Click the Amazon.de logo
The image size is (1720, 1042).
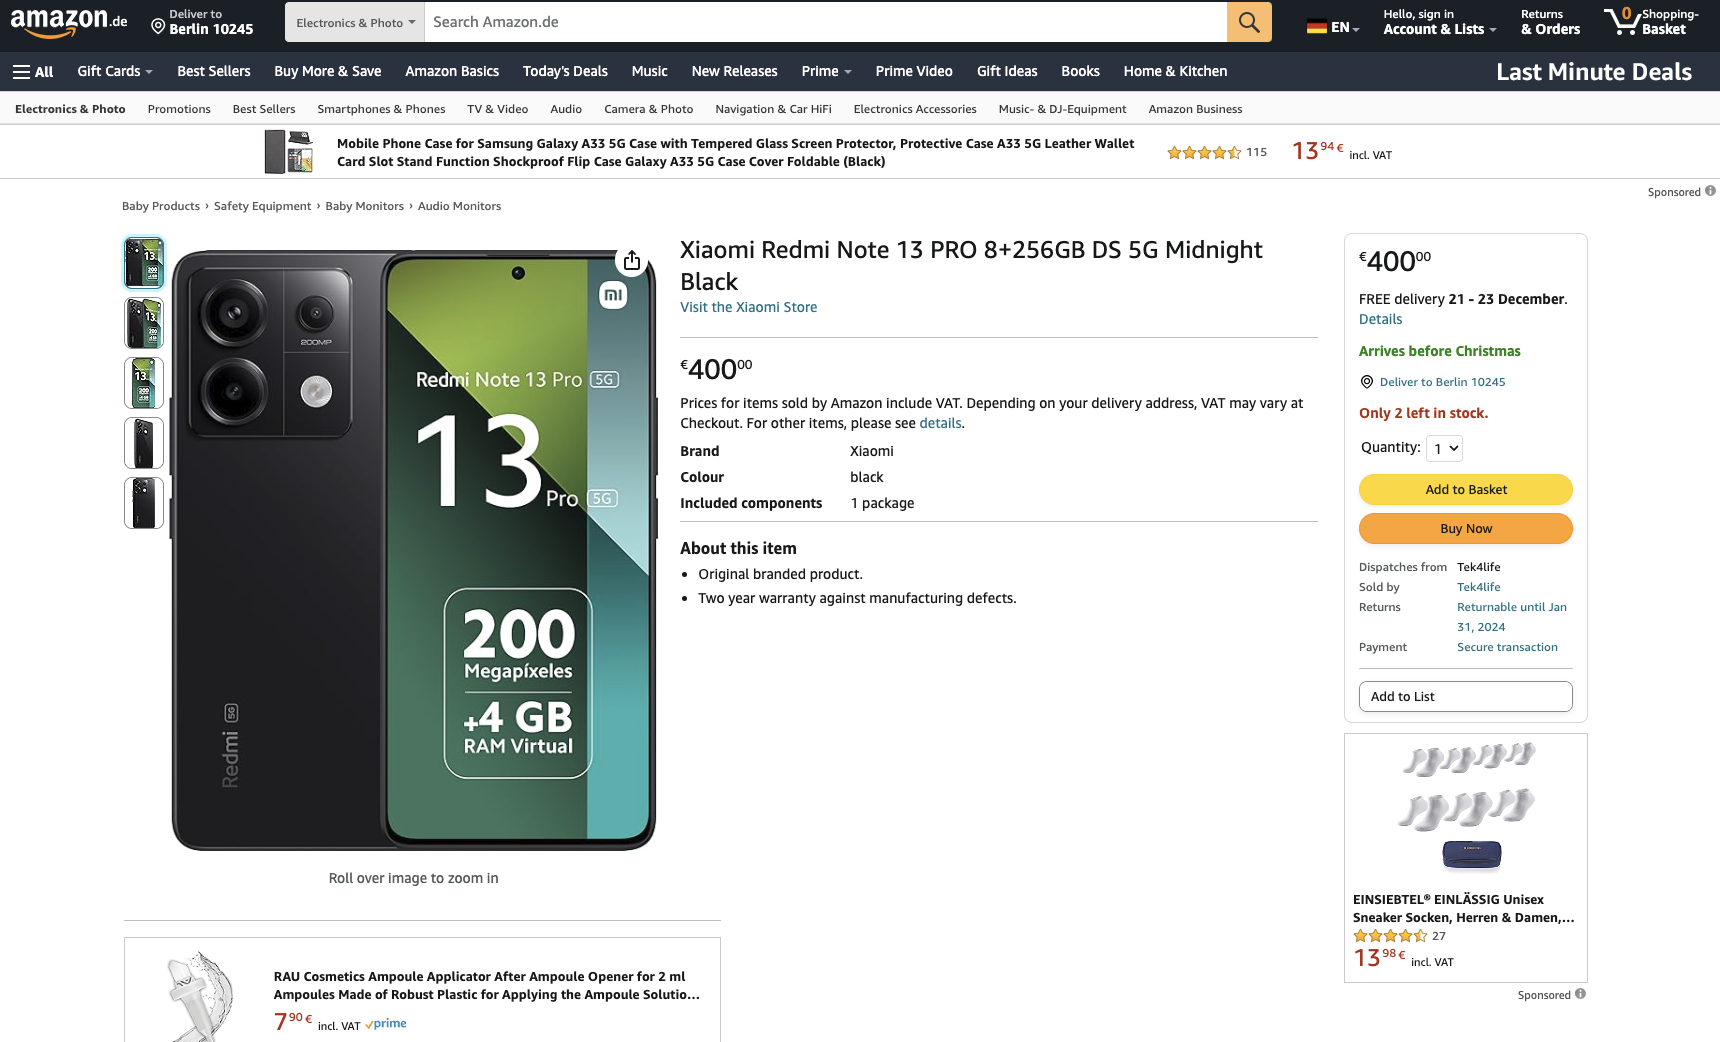(69, 22)
